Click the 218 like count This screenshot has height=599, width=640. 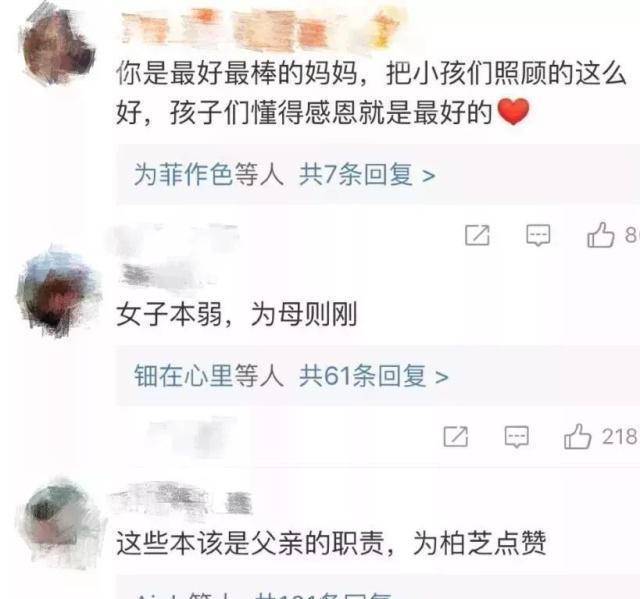pos(620,437)
